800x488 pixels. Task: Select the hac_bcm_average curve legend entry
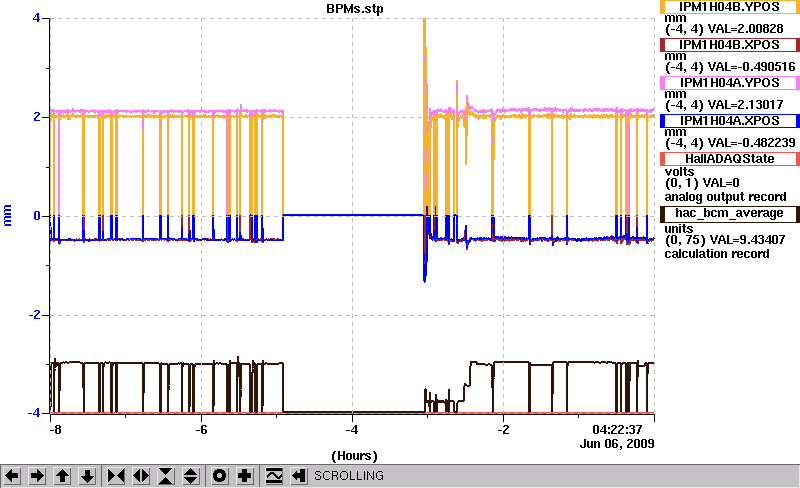[730, 213]
